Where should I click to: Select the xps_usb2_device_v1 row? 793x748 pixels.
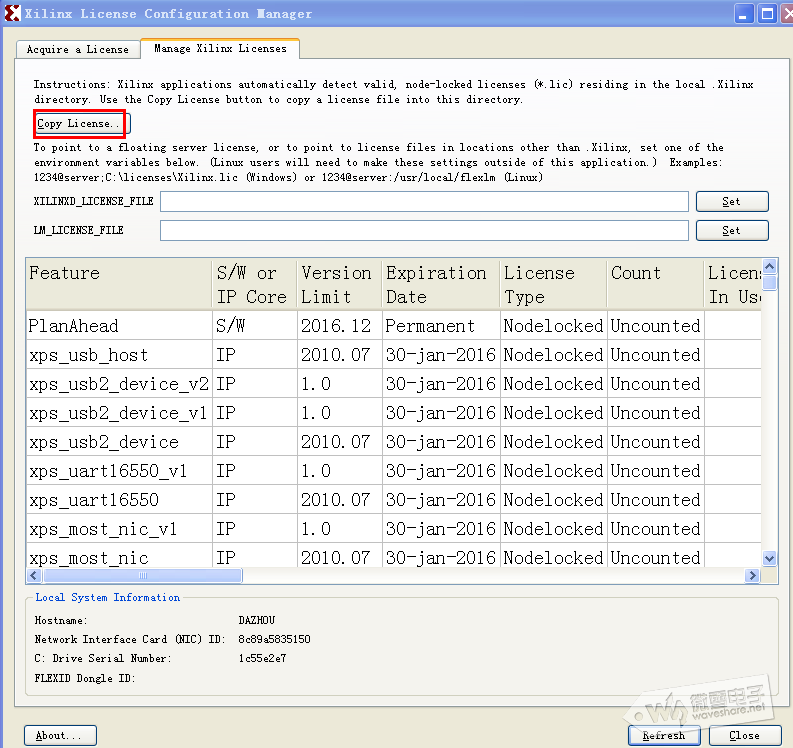pos(393,413)
